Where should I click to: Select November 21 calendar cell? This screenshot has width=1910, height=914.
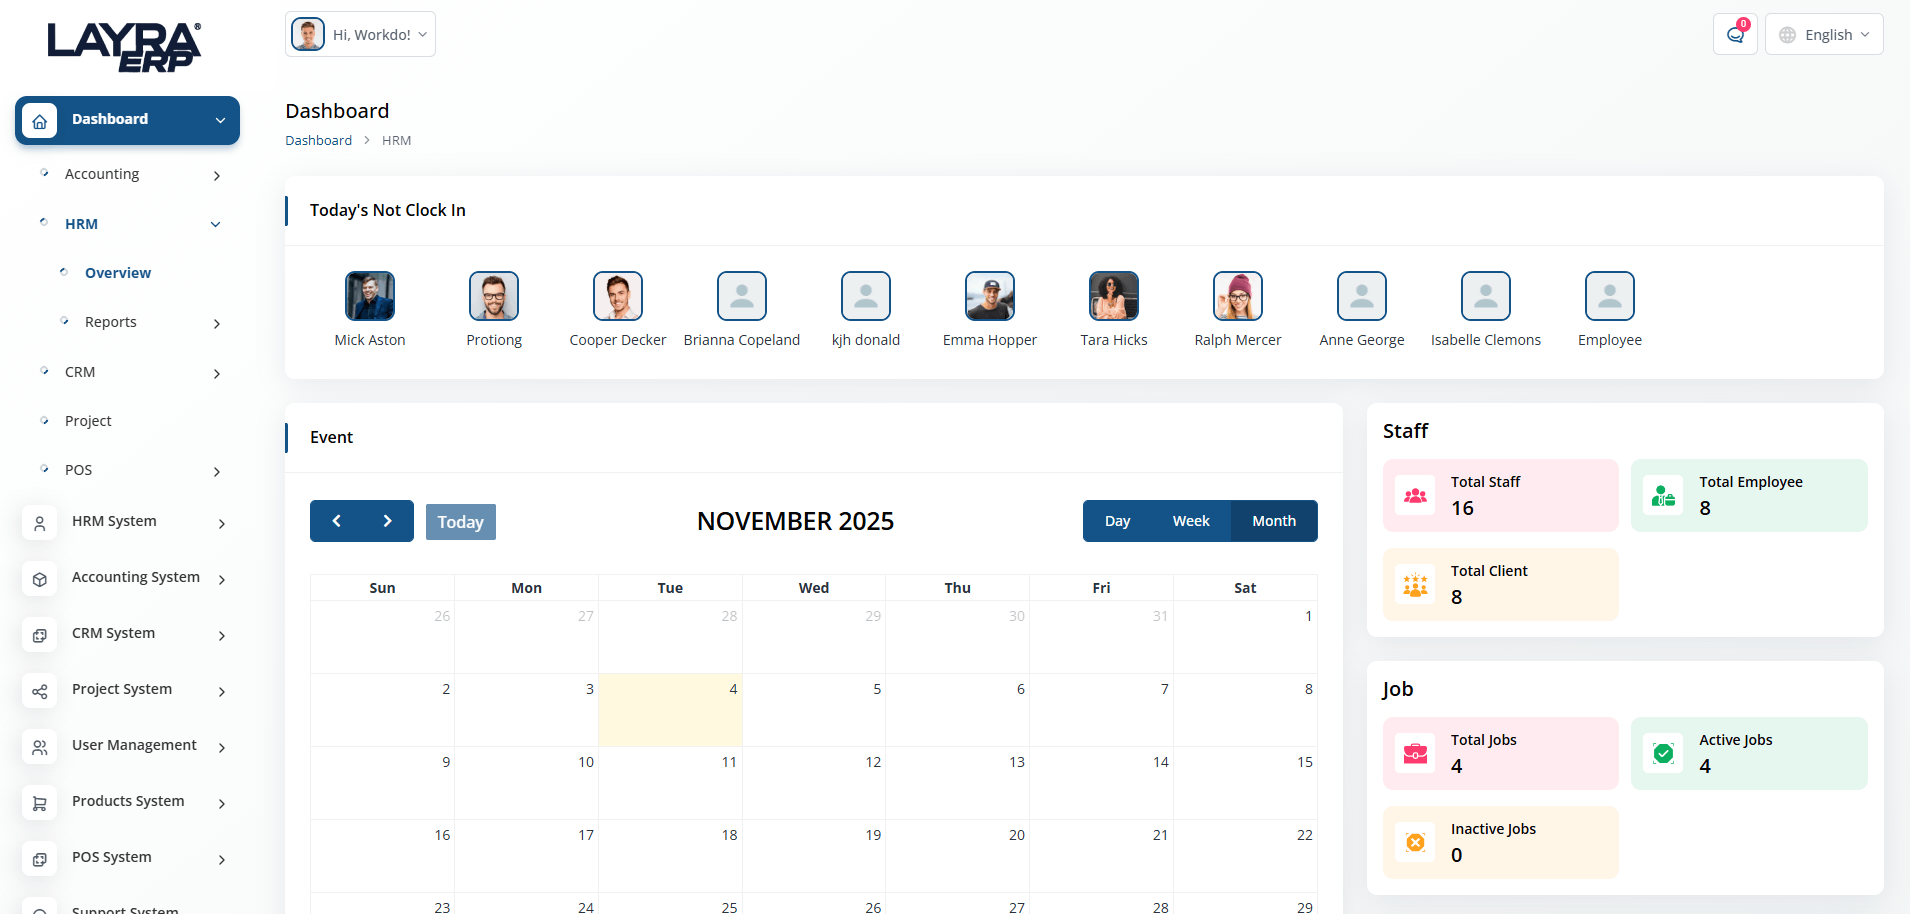click(x=1101, y=856)
